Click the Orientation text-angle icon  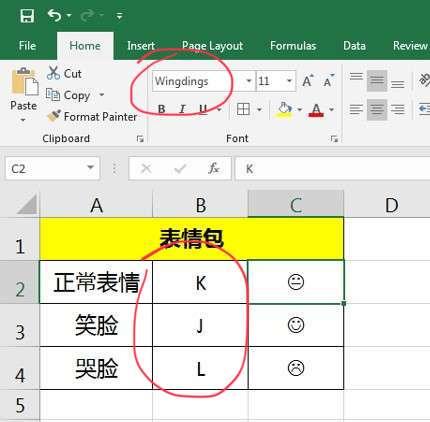(424, 80)
